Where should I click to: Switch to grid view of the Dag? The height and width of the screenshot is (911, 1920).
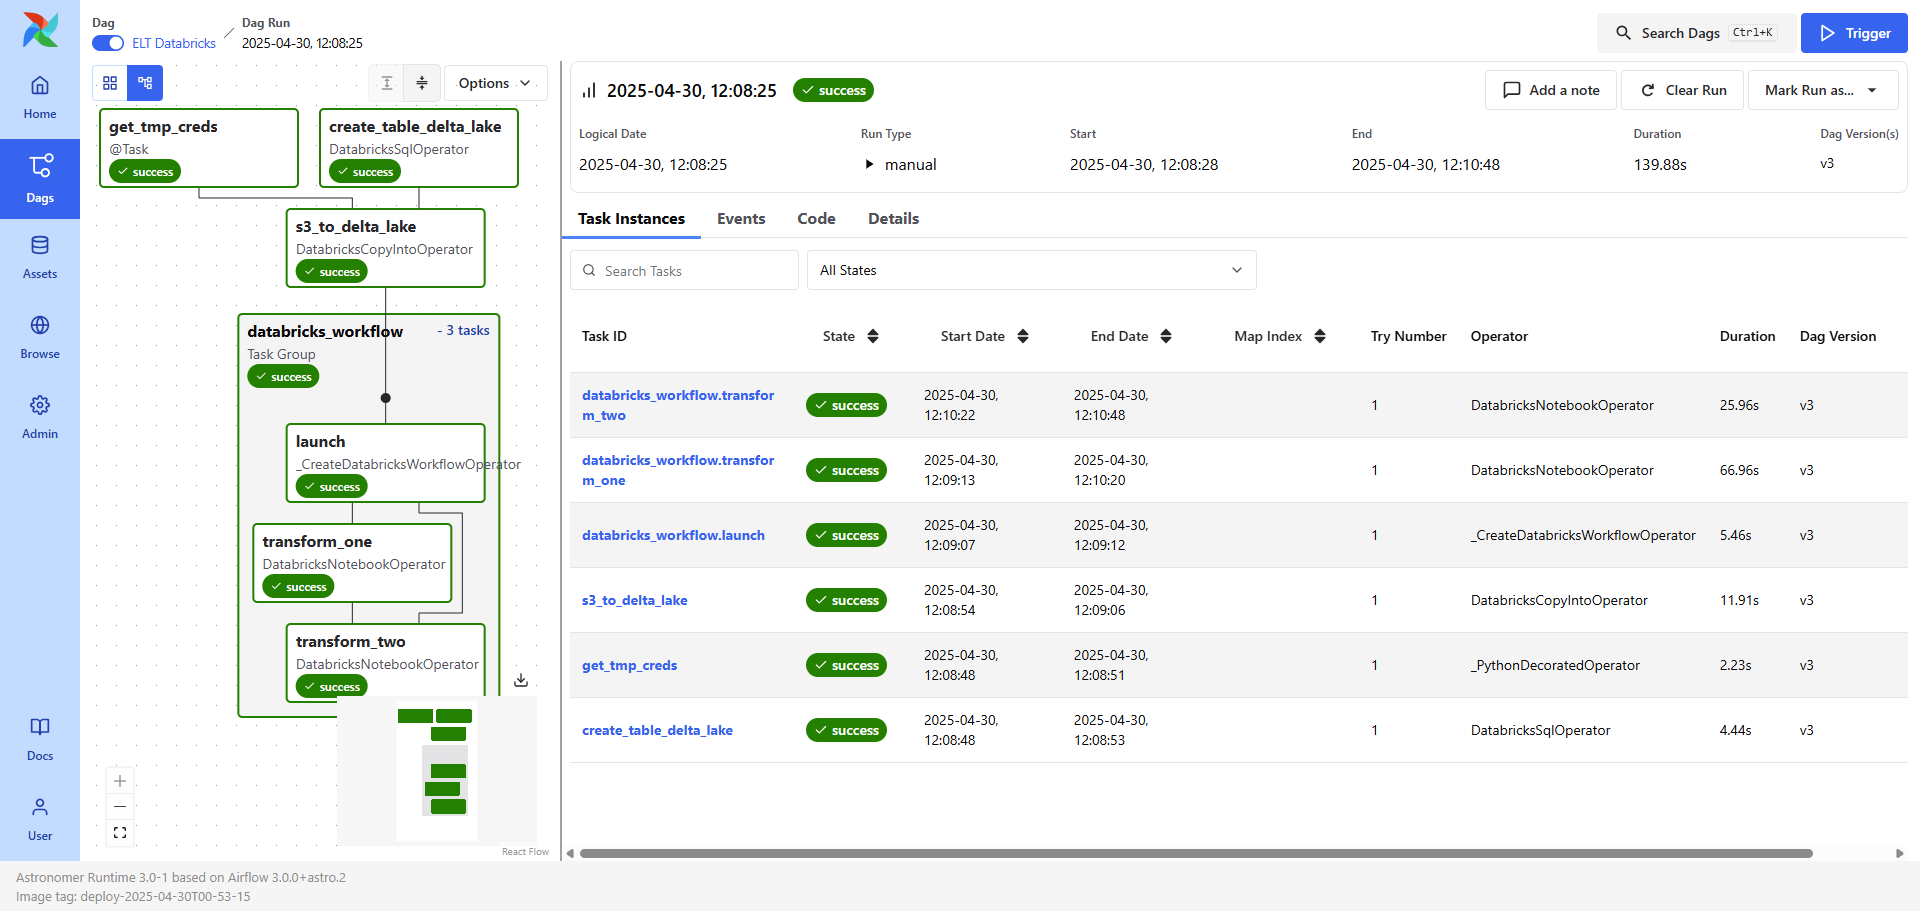[110, 83]
